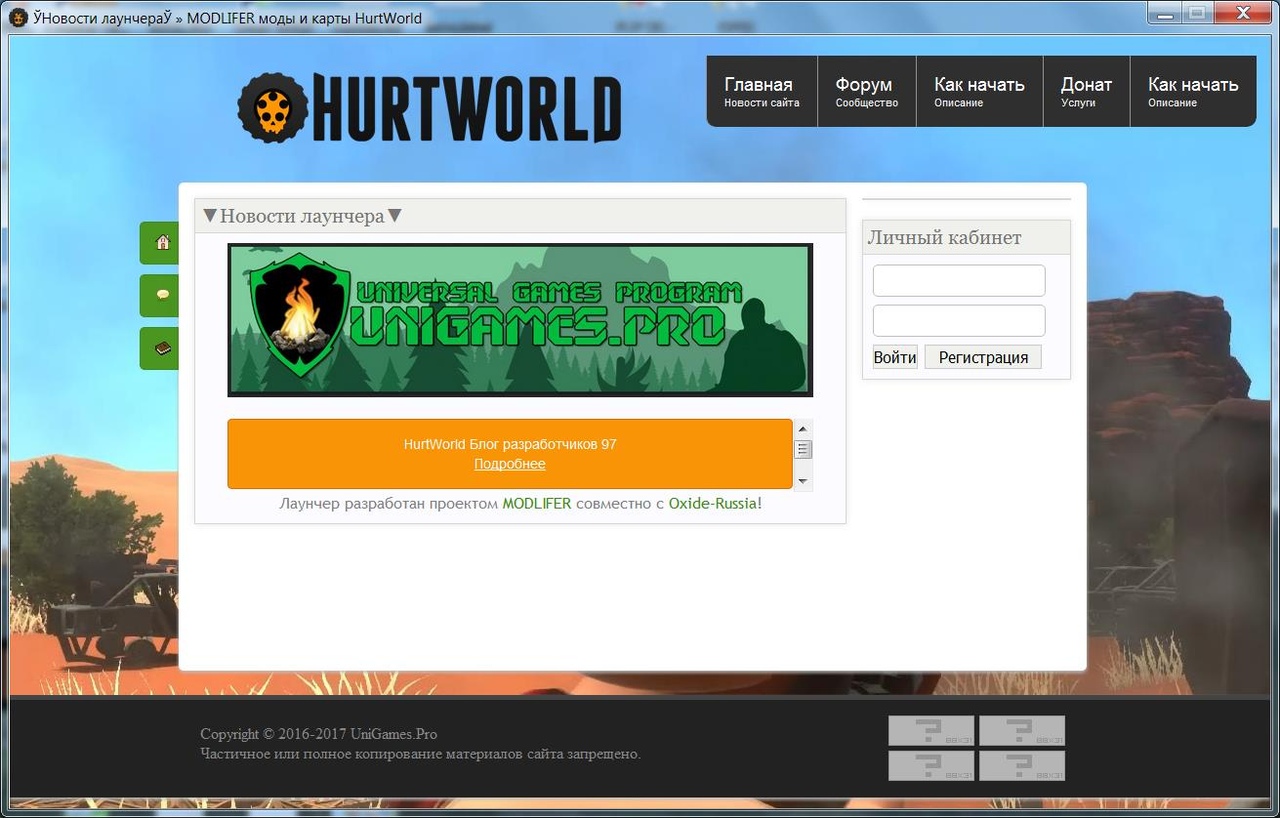This screenshot has width=1280, height=818.
Task: Click the UniGames.Pro banner image
Action: point(520,320)
